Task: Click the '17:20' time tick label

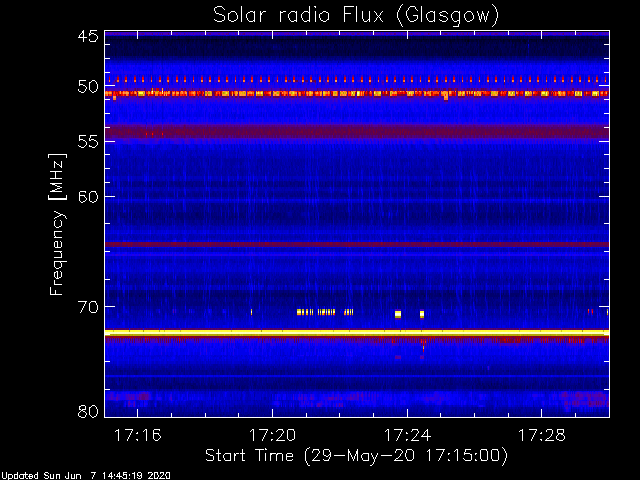Action: tap(272, 435)
